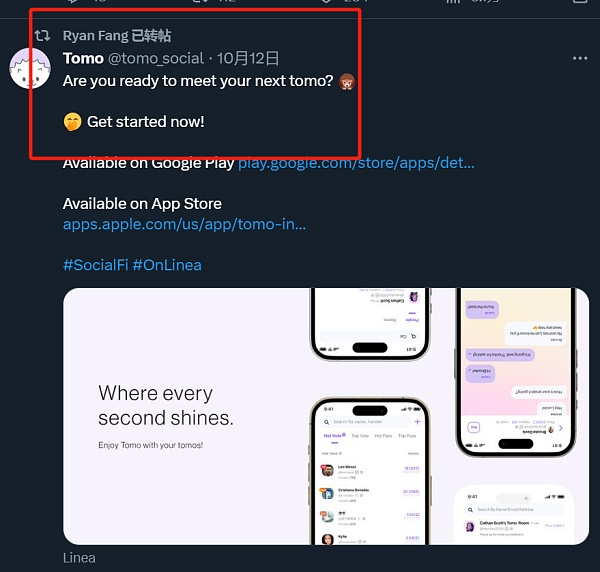The width and height of the screenshot is (600, 572).
Task: Click the Linea label below the image
Action: pyautogui.click(x=79, y=558)
